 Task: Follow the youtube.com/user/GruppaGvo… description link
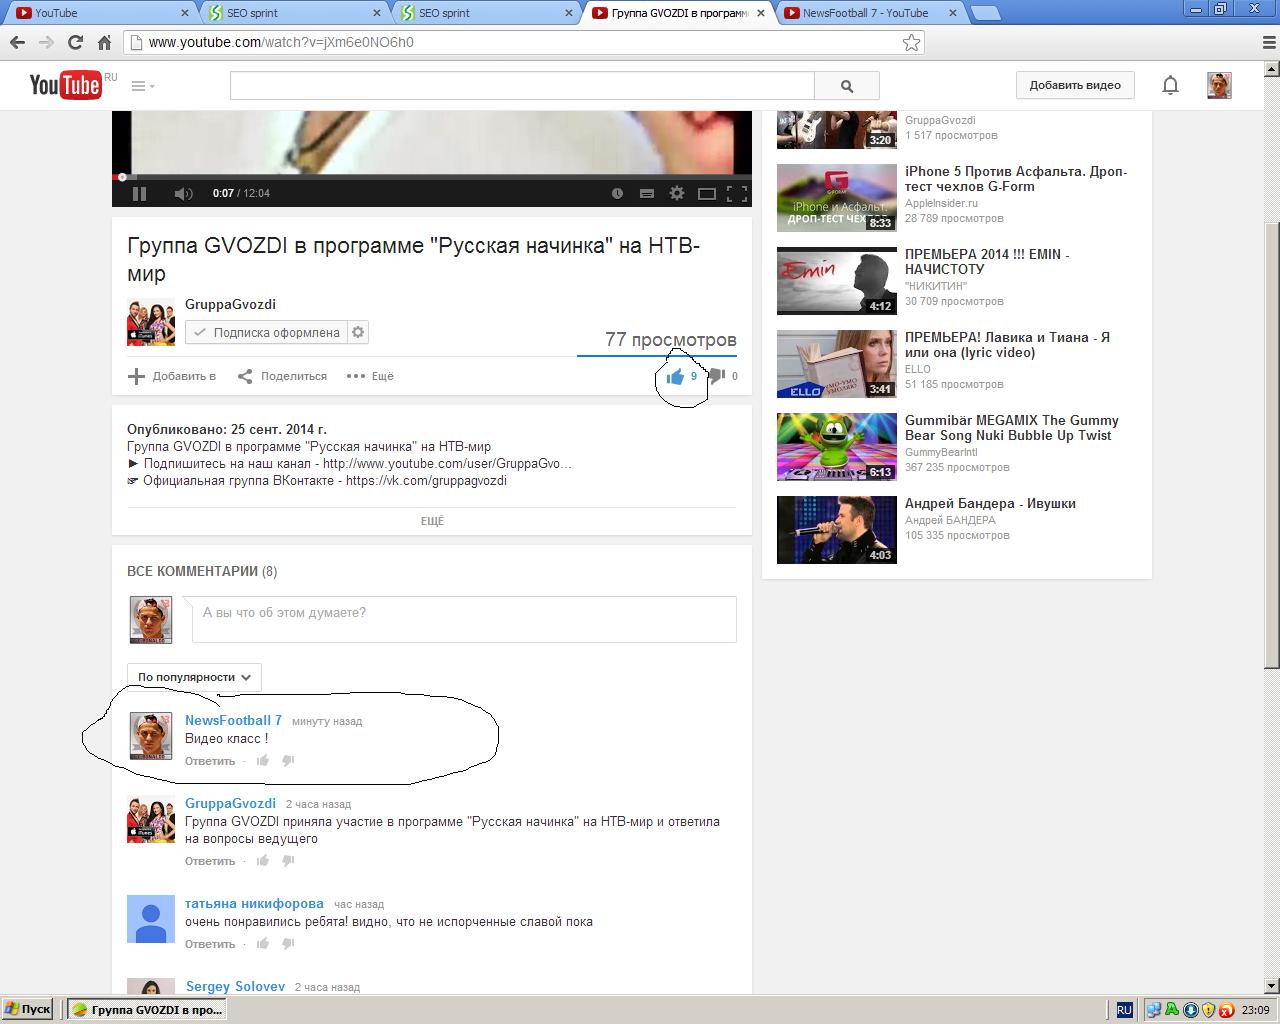tap(447, 464)
